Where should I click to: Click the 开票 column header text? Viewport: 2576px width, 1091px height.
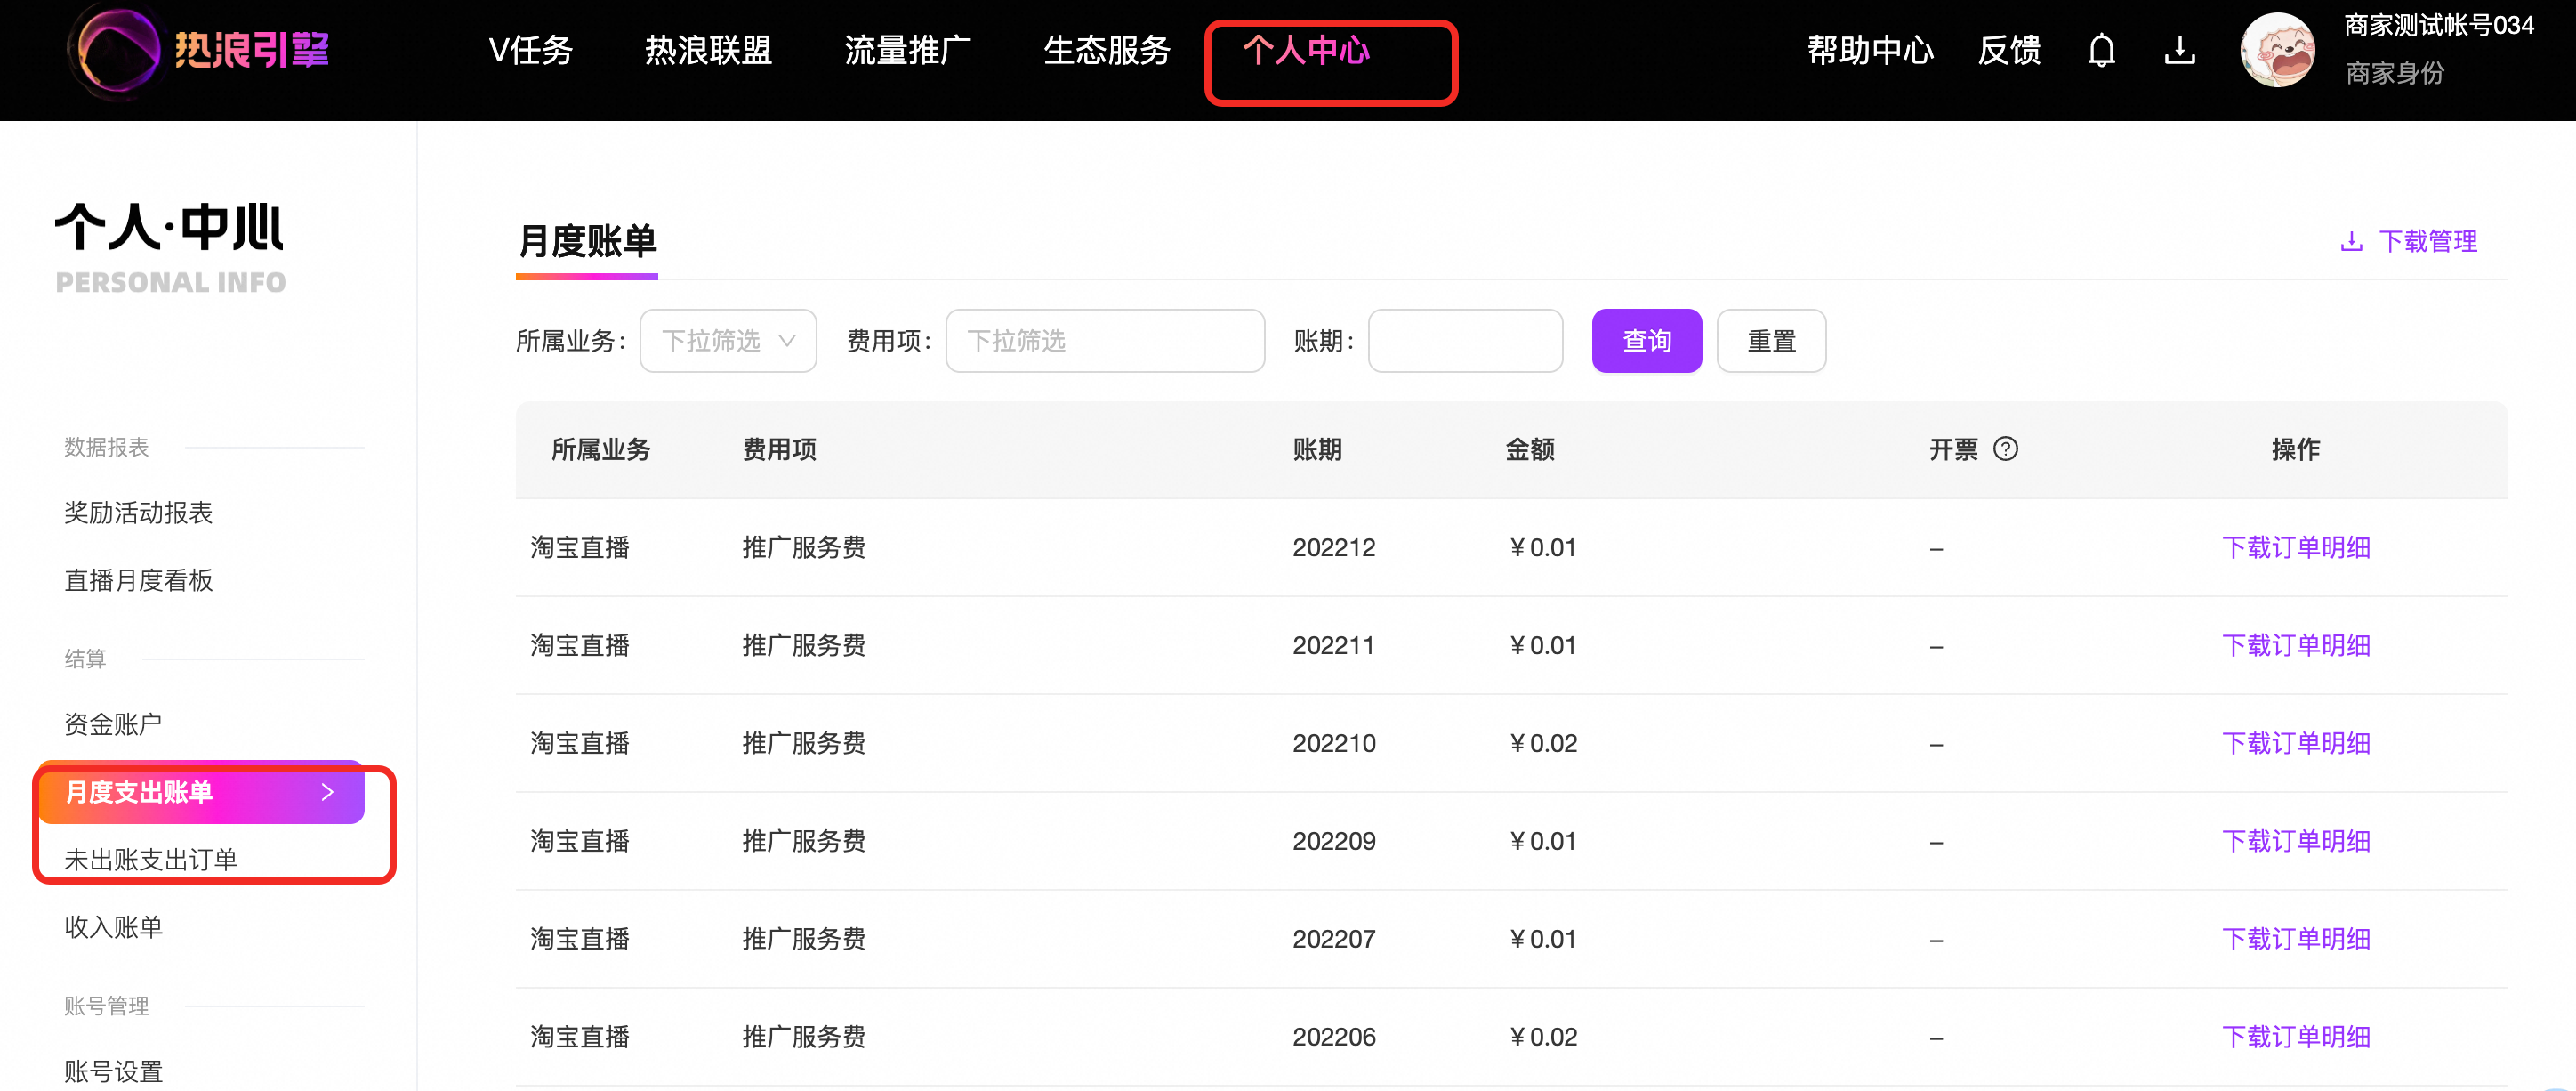click(x=1954, y=449)
